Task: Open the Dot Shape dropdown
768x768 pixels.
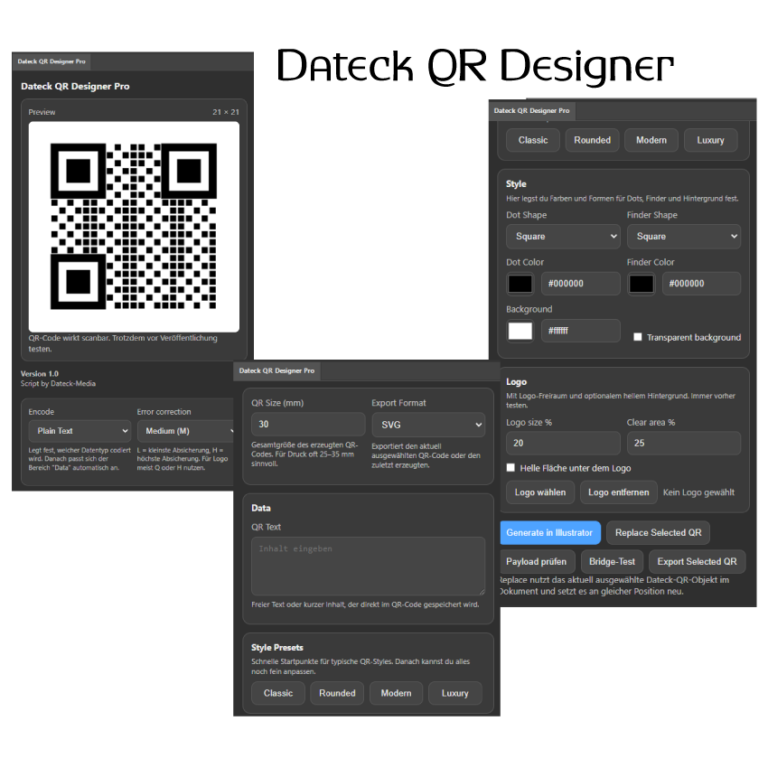Action: click(x=563, y=237)
